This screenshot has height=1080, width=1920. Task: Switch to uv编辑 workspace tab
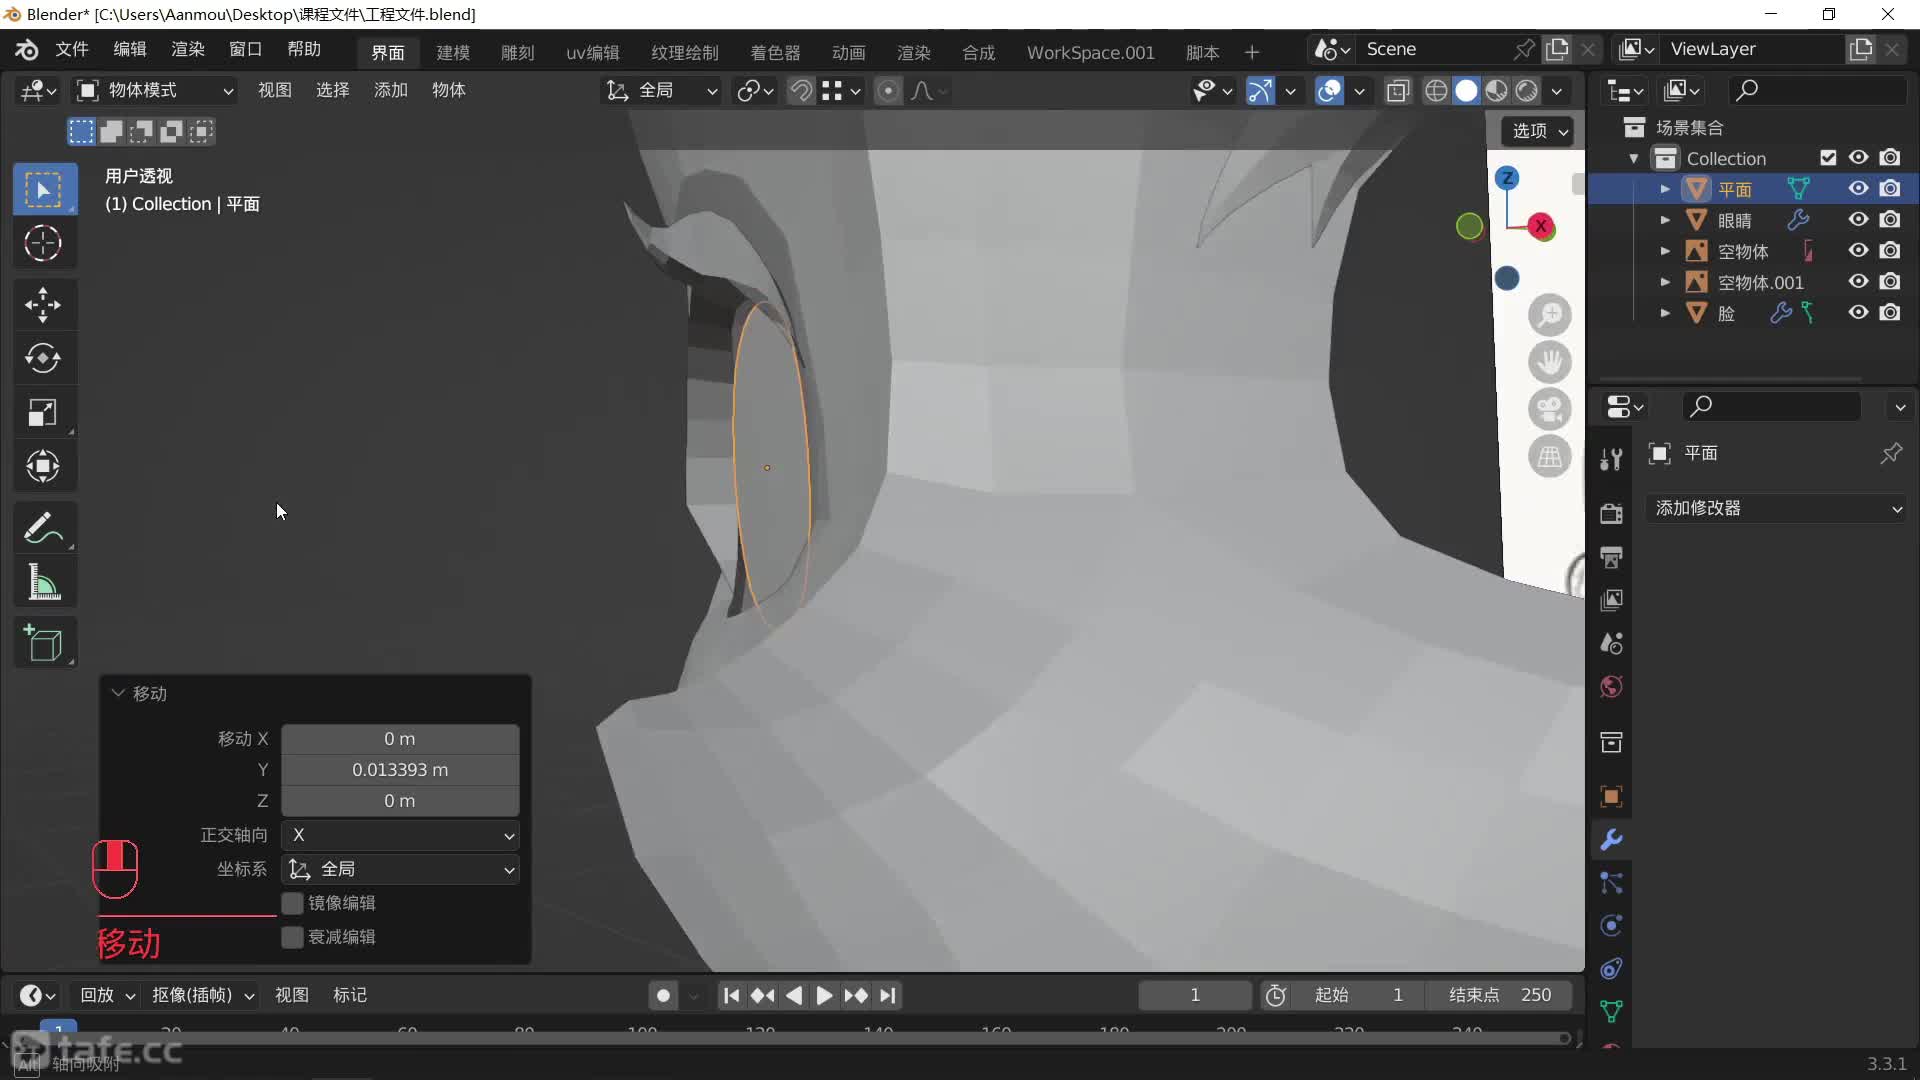tap(593, 52)
